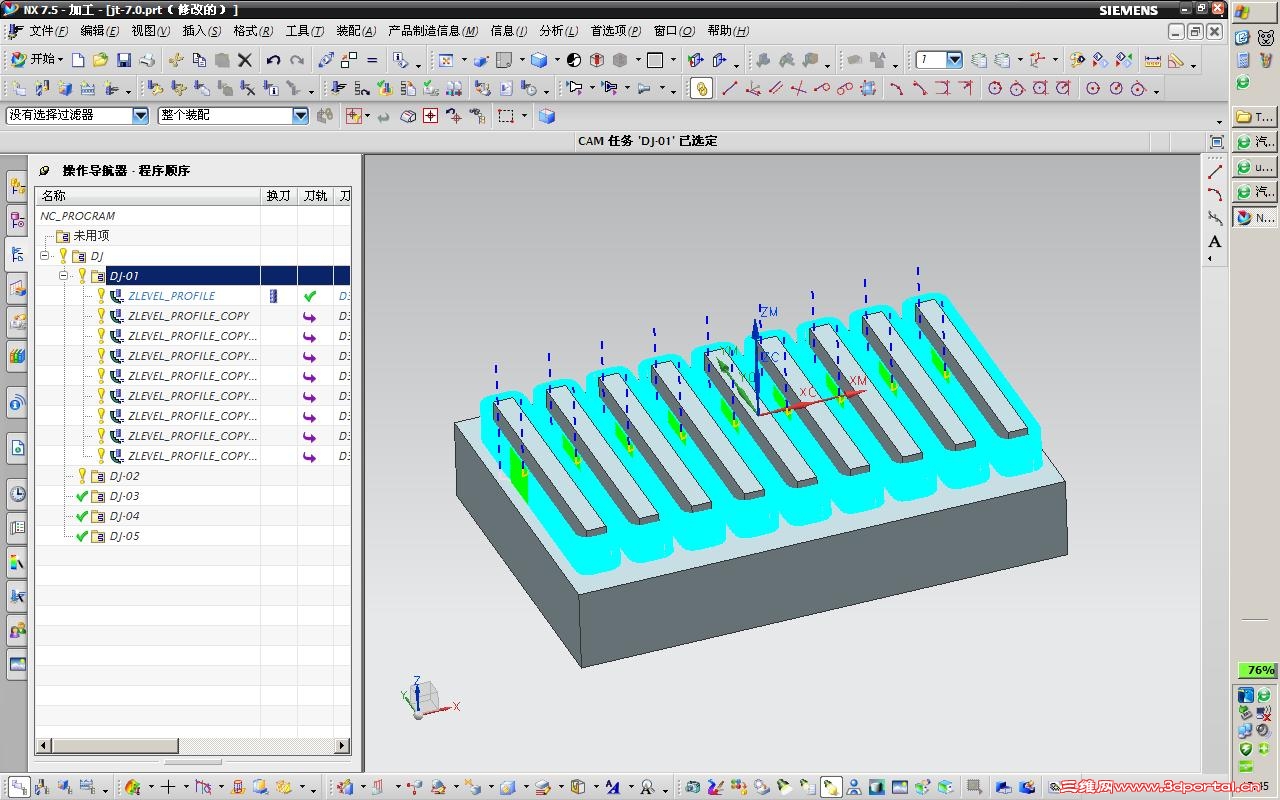Open the Help (帮助) menu
Viewport: 1280px width, 800px height.
point(728,31)
